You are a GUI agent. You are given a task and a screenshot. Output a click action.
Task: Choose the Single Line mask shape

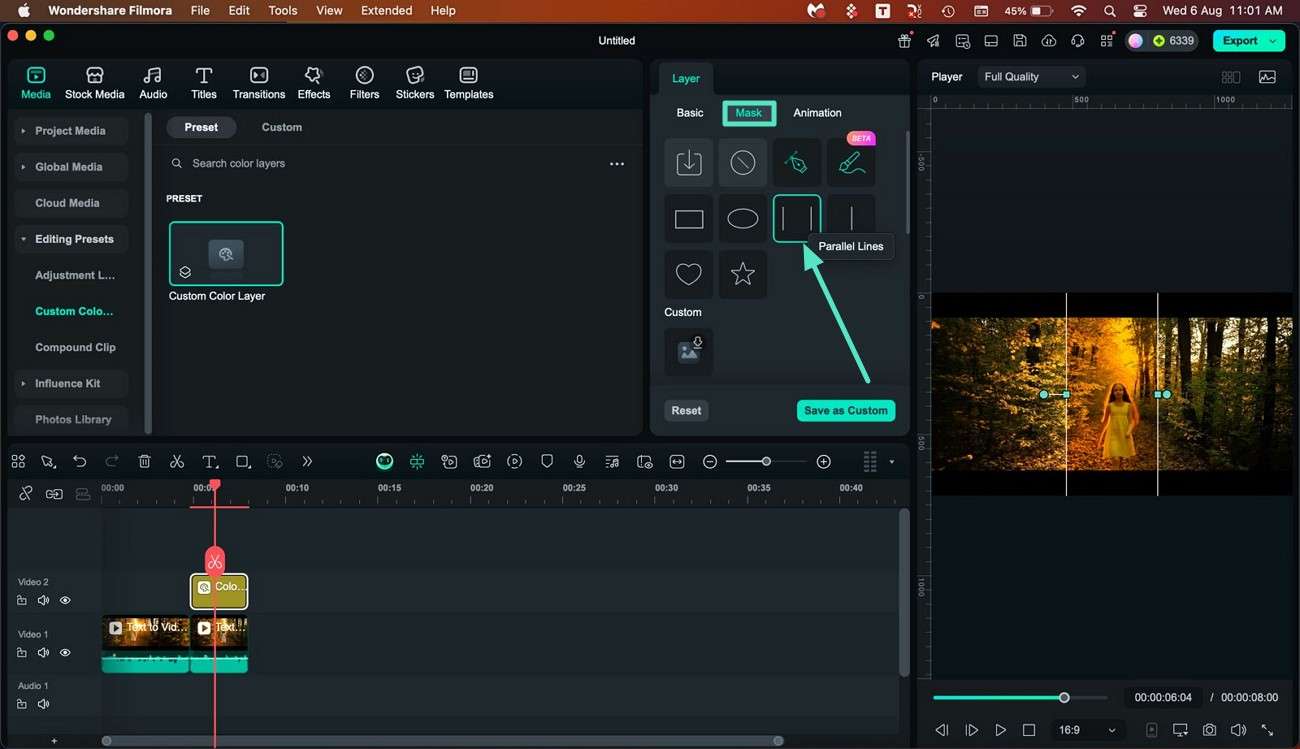pyautogui.click(x=851, y=216)
